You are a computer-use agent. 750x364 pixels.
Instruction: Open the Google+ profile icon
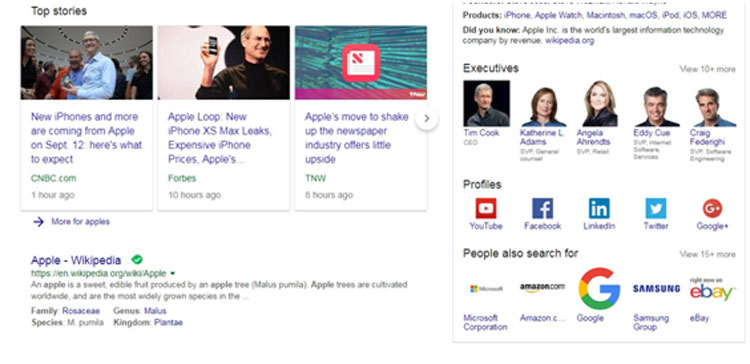pos(712,209)
